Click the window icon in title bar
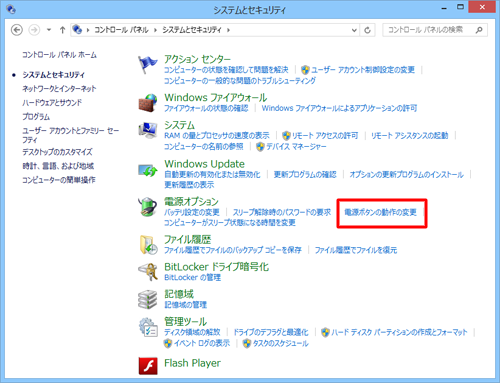This screenshot has height=383, width=500. pyautogui.click(x=11, y=9)
